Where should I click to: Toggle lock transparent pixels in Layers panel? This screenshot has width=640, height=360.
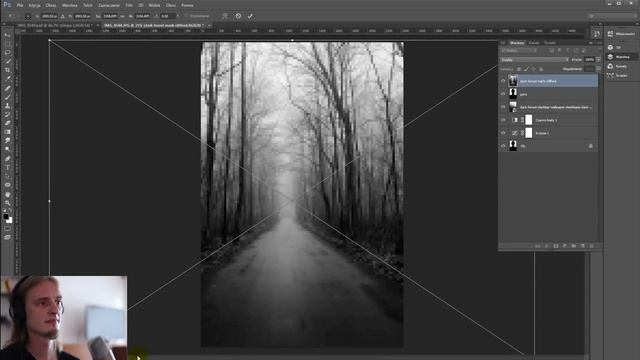coord(519,69)
